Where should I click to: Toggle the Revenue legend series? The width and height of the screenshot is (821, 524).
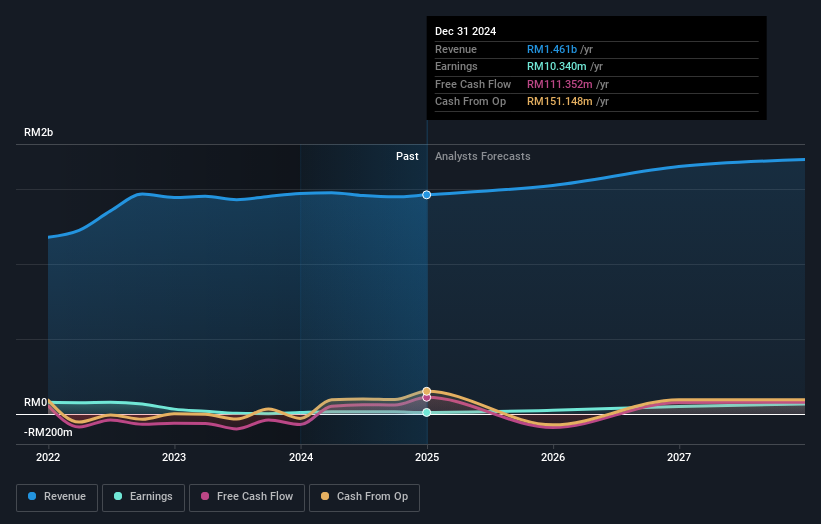pos(57,497)
